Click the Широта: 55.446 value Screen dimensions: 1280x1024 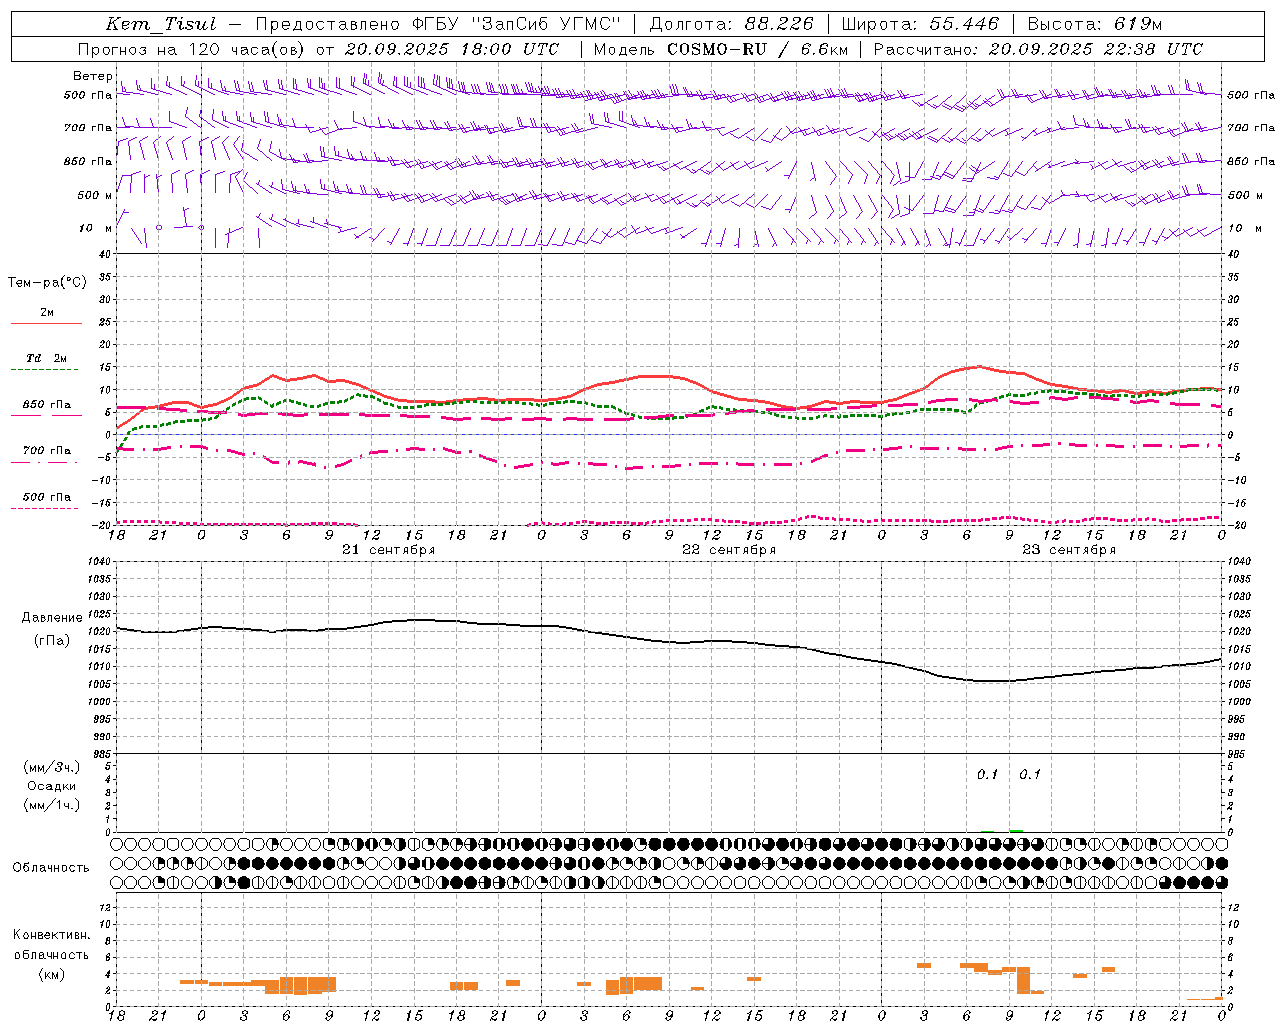920,24
